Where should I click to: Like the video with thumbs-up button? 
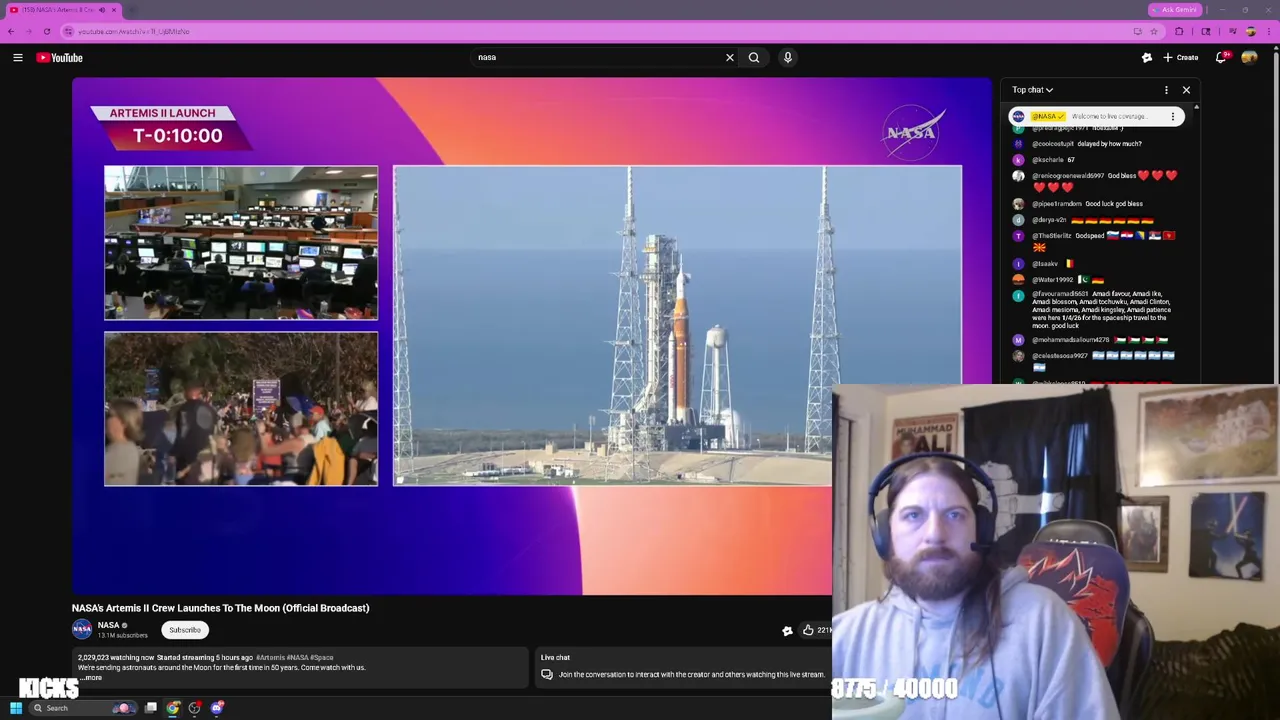coord(815,630)
